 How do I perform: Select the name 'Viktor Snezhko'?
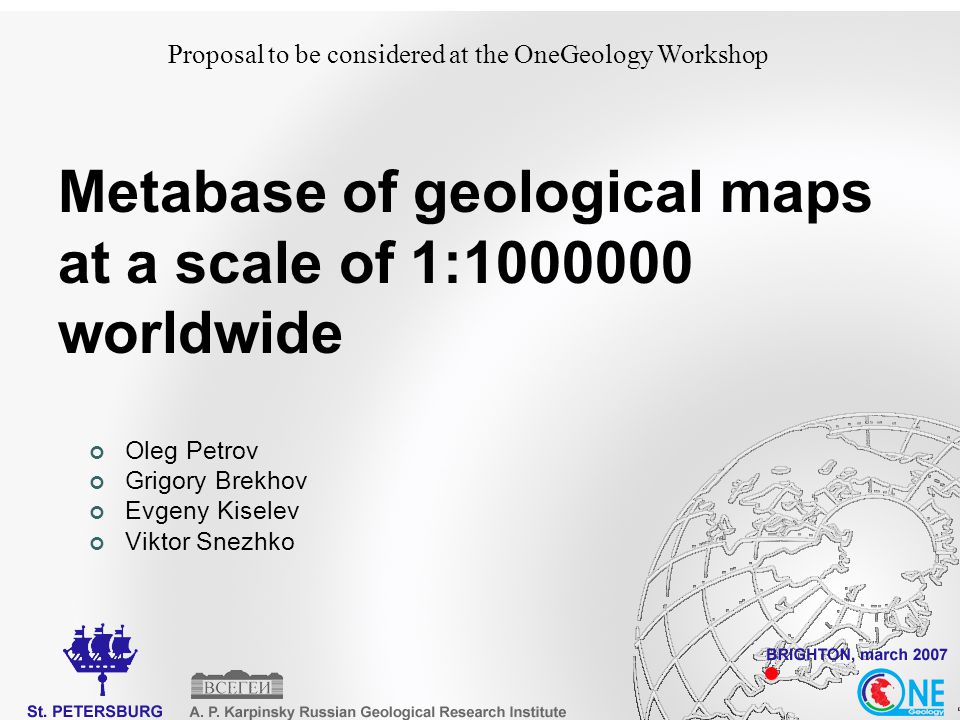(210, 541)
